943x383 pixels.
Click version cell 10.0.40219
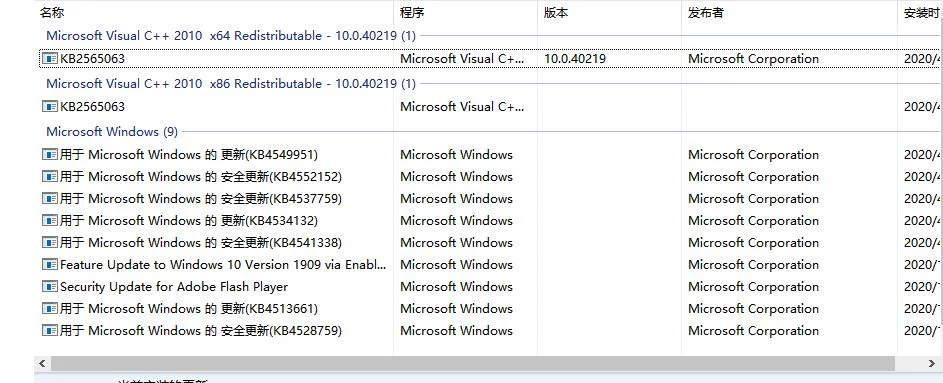[575, 58]
